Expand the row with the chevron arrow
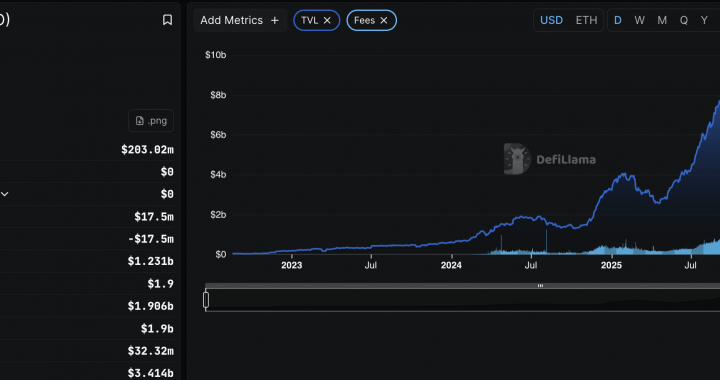 [x=5, y=194]
